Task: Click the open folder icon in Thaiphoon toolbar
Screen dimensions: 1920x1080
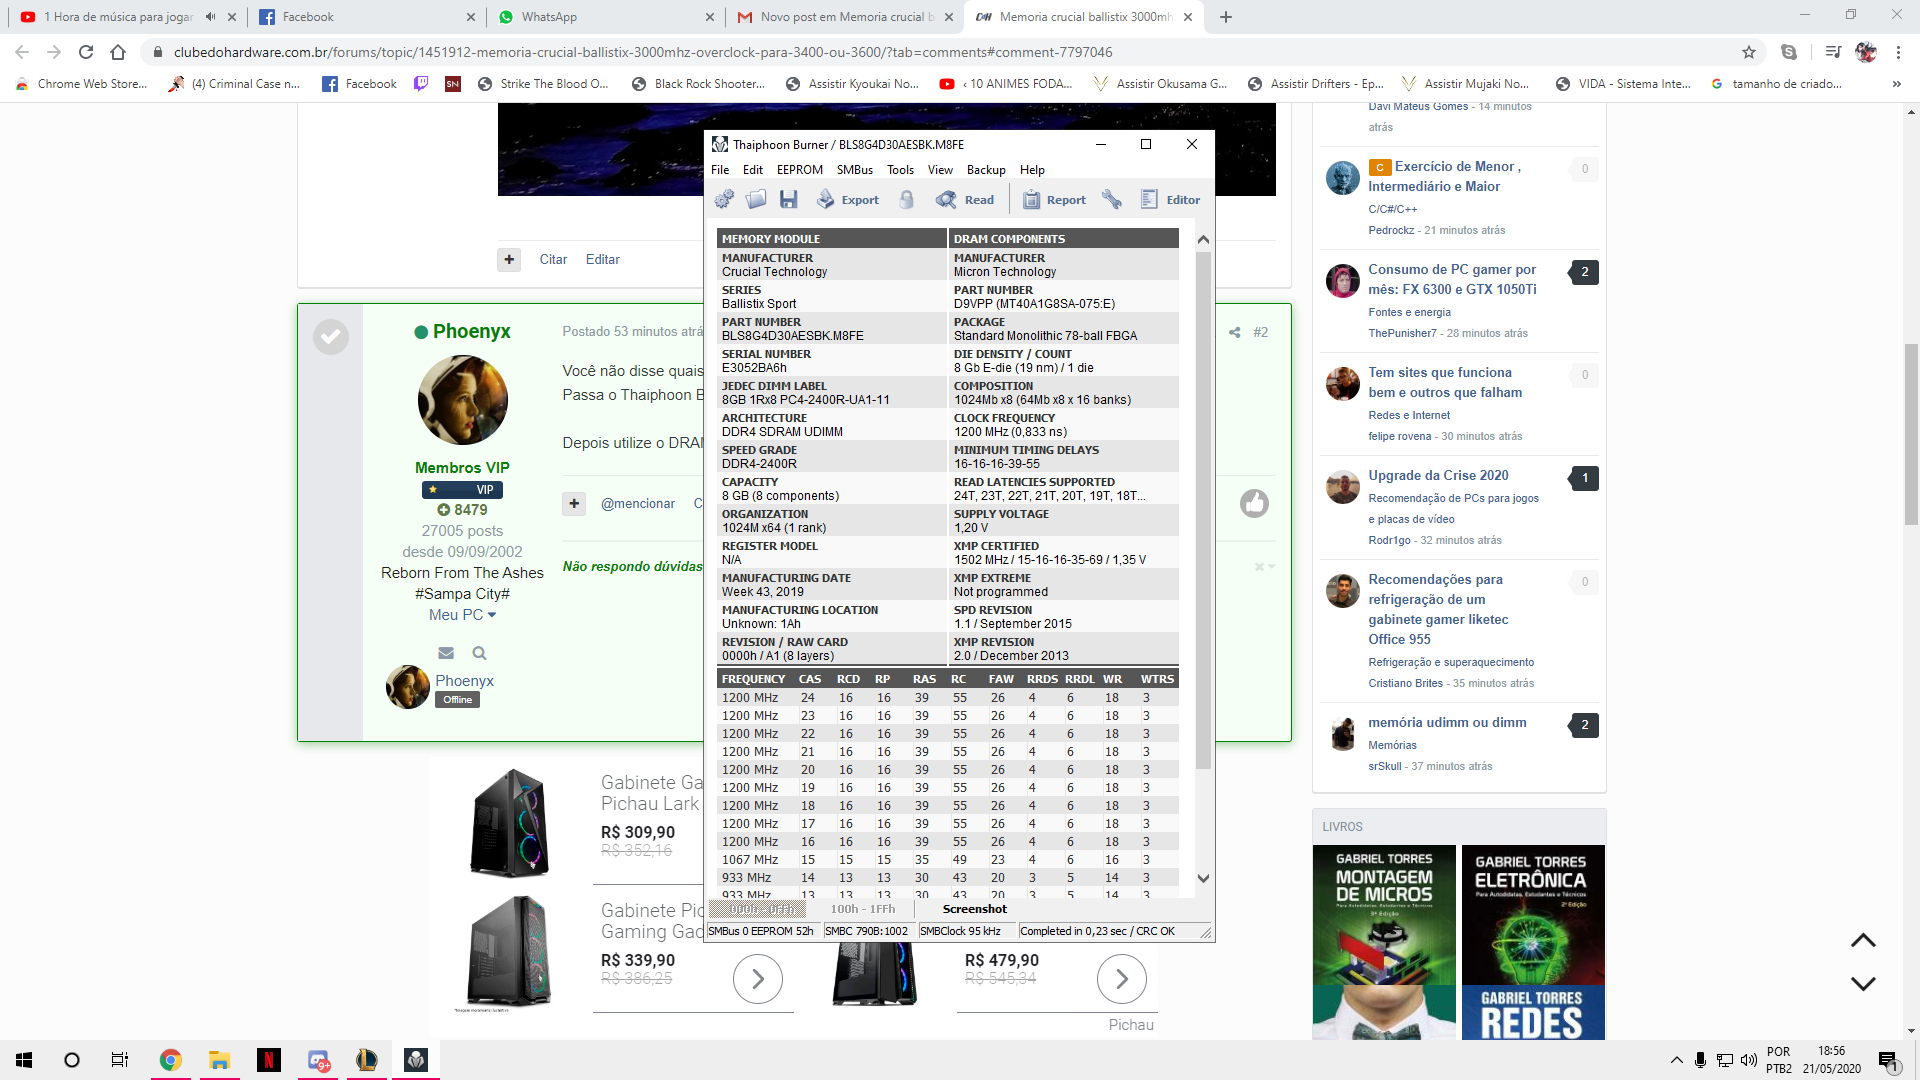Action: [757, 199]
